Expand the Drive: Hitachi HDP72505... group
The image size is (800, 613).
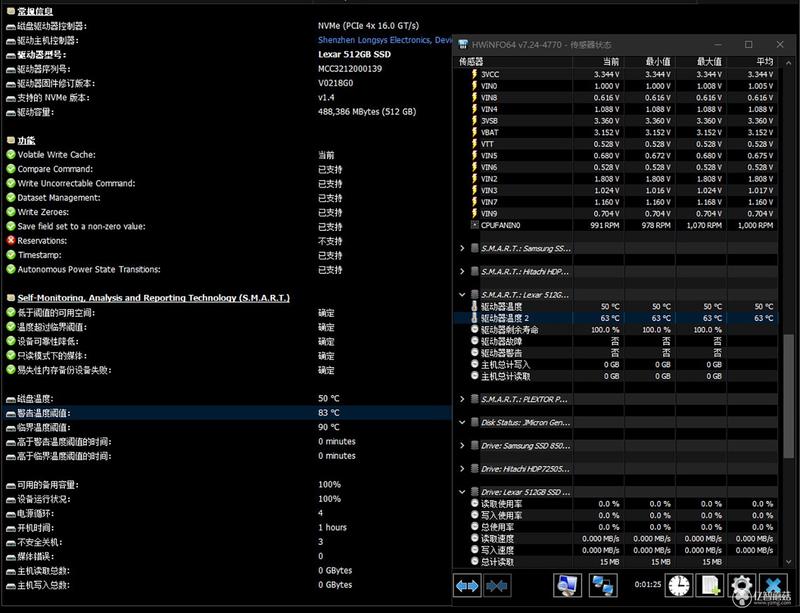click(462, 469)
